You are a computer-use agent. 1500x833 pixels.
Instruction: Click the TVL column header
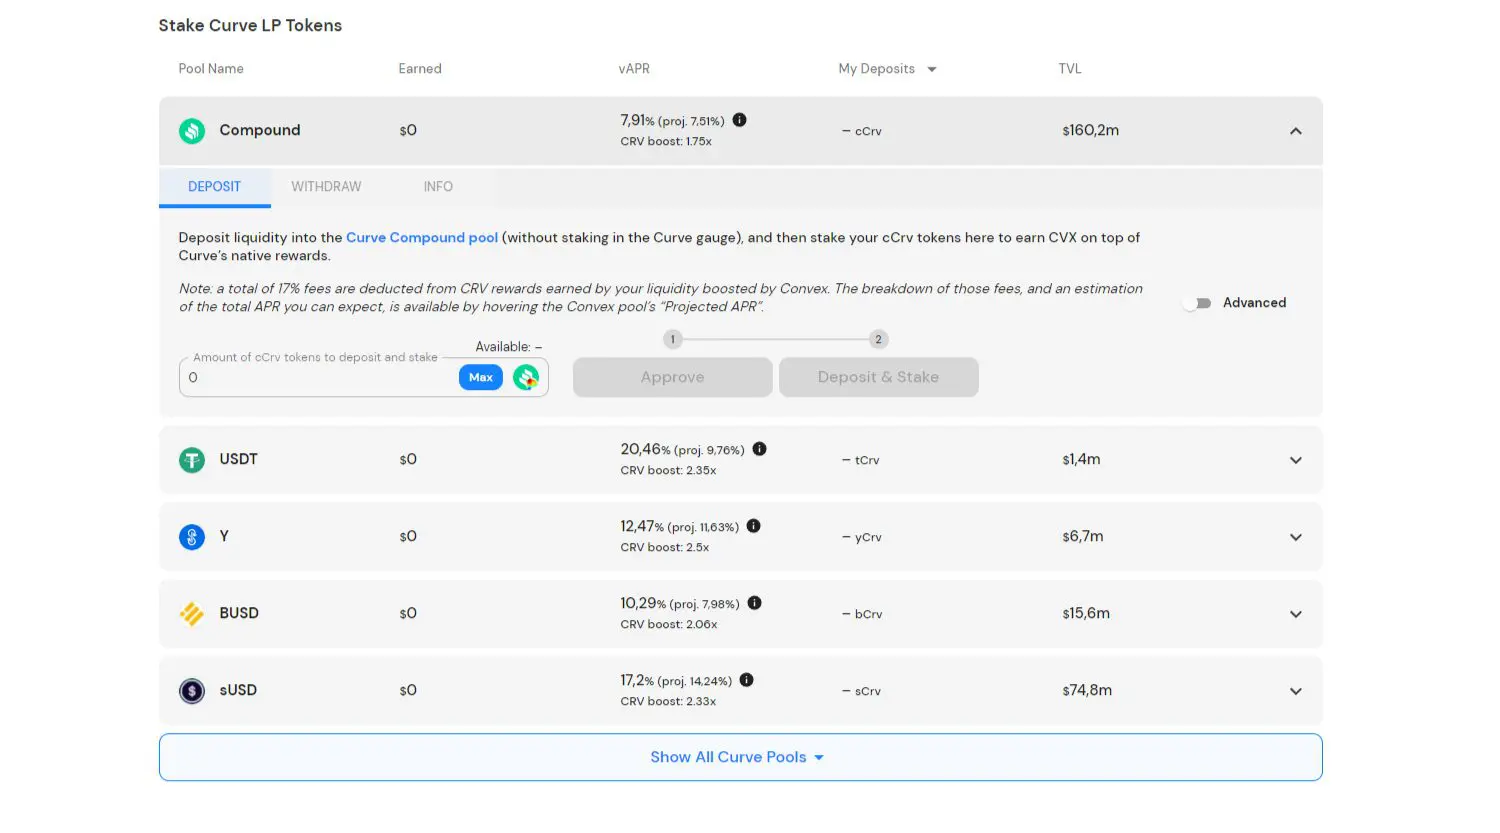(1070, 69)
